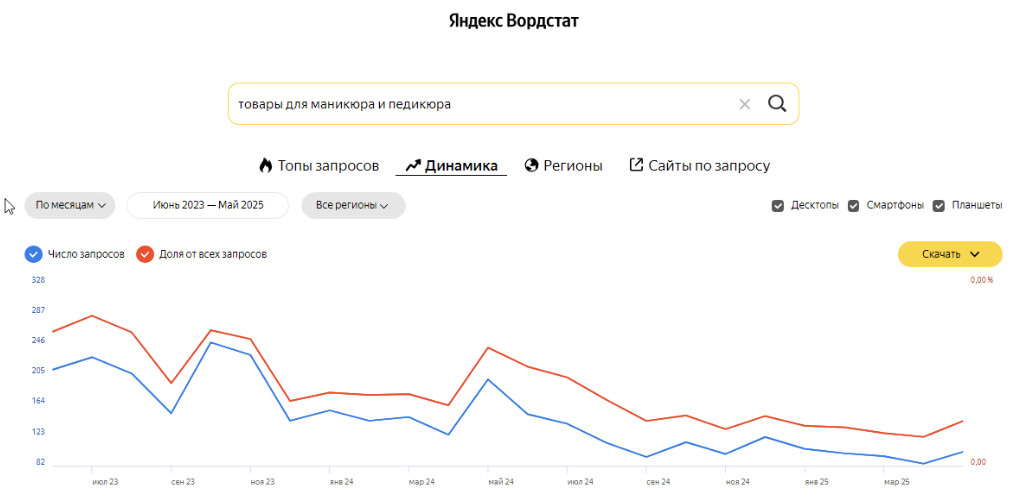Screen dimensions: 1015x500
Task: Click the flame icon for top queries
Action: point(265,165)
